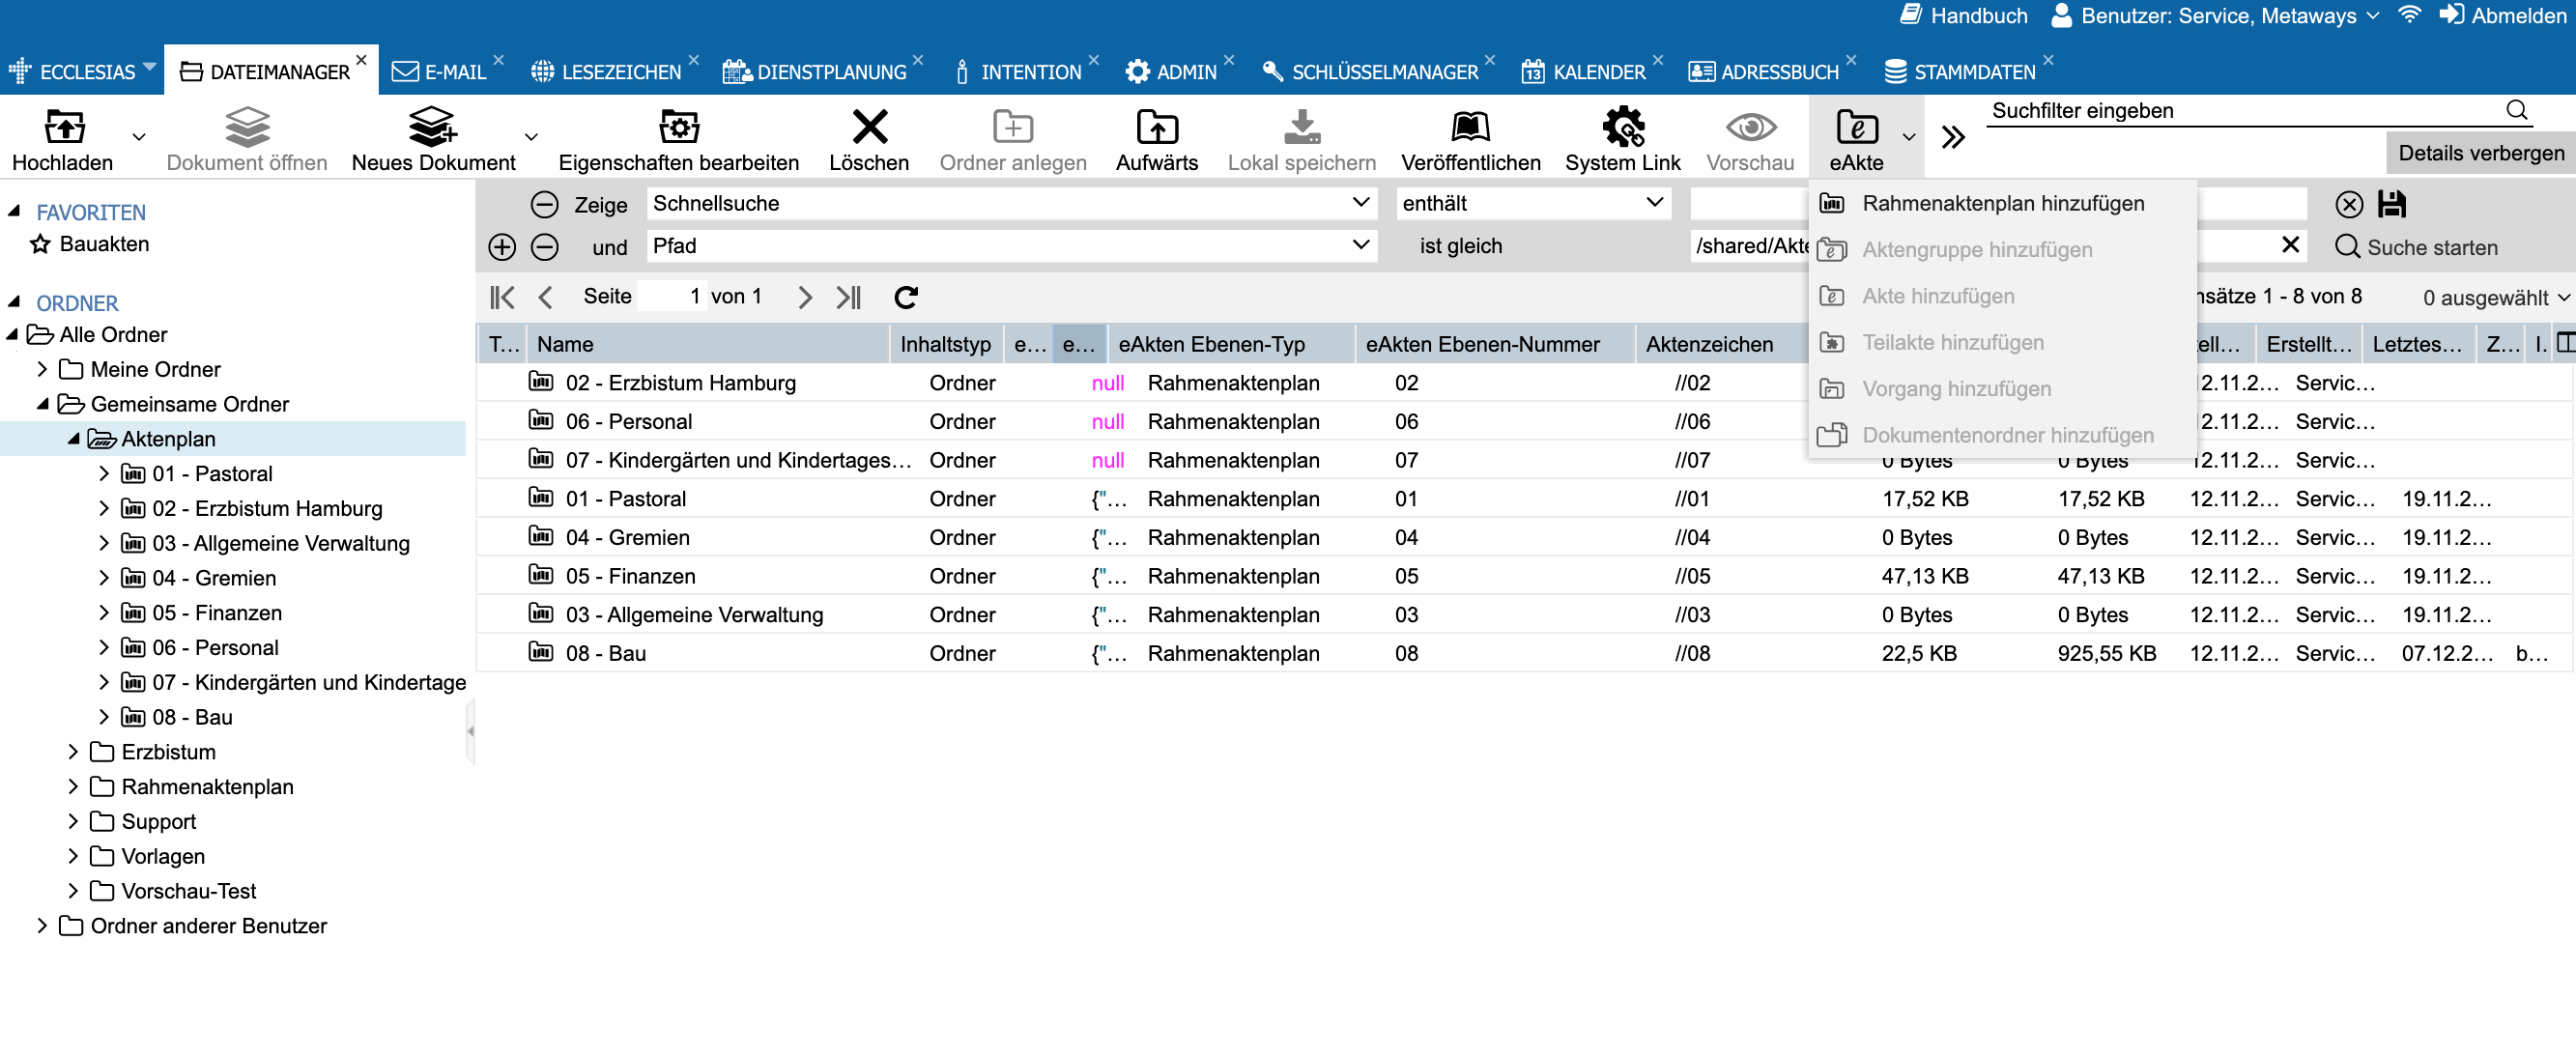Show more toolbar items with double chevron
The width and height of the screenshot is (2576, 1055).
1953,137
